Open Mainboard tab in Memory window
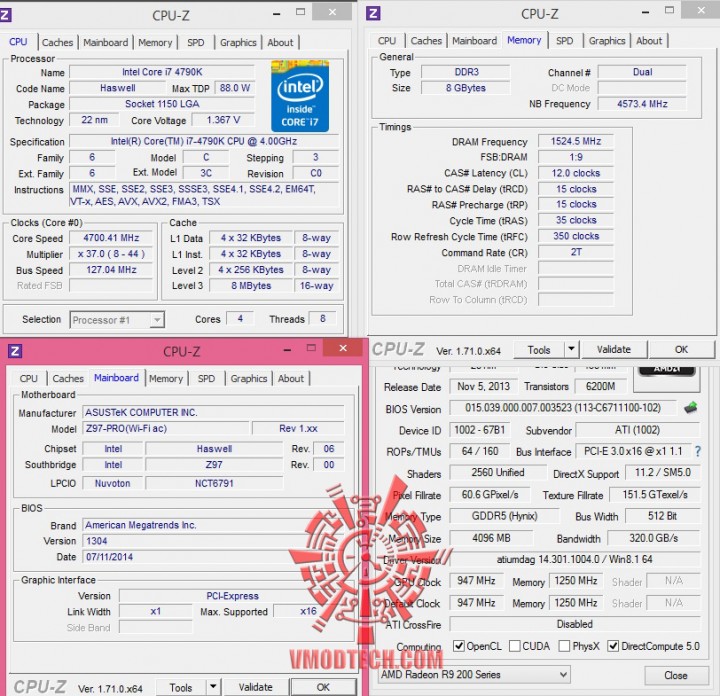This screenshot has height=696, width=720. point(474,40)
